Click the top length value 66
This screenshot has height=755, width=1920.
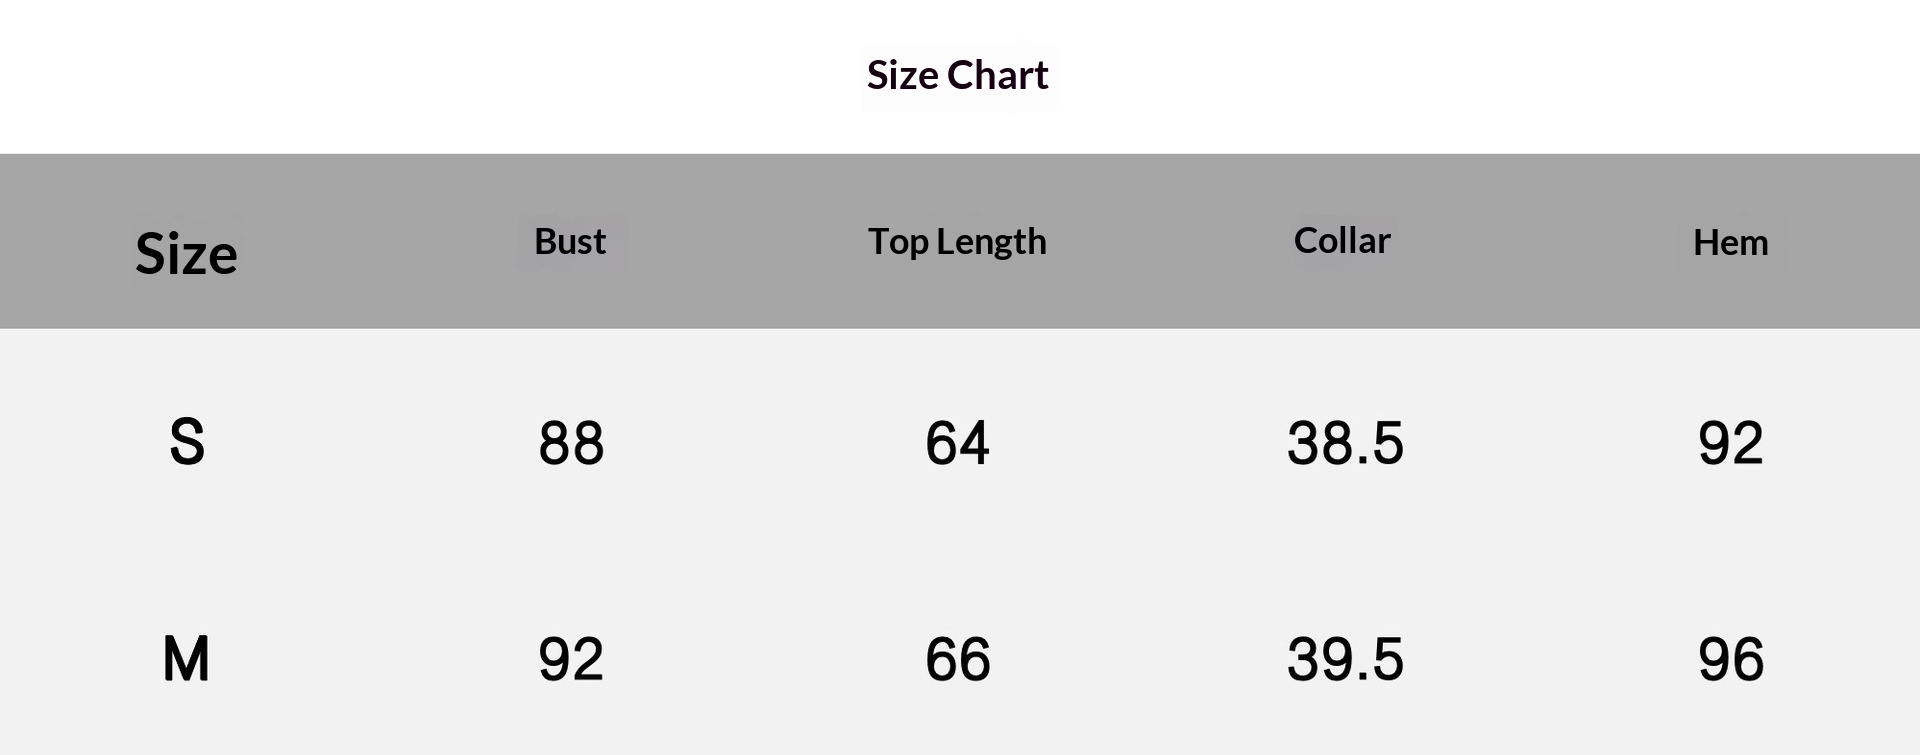tap(957, 660)
